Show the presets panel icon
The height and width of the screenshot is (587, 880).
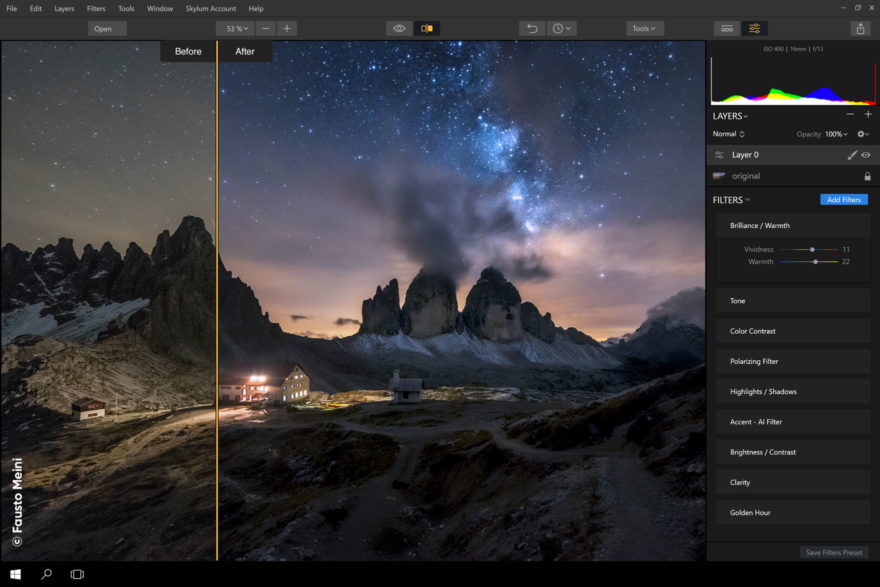tap(727, 28)
